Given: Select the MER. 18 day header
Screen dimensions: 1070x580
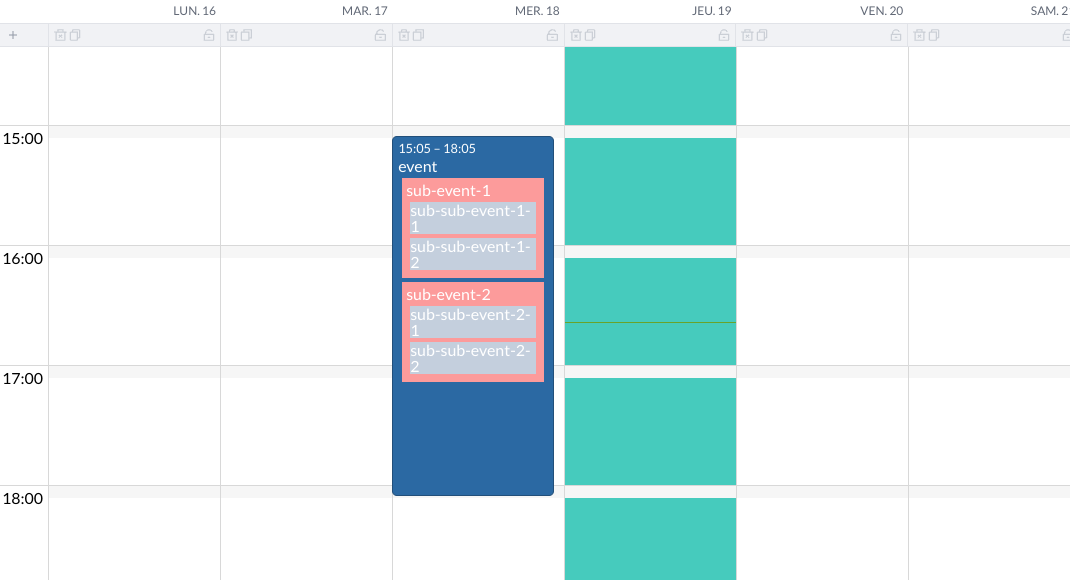Looking at the screenshot, I should pos(538,11).
